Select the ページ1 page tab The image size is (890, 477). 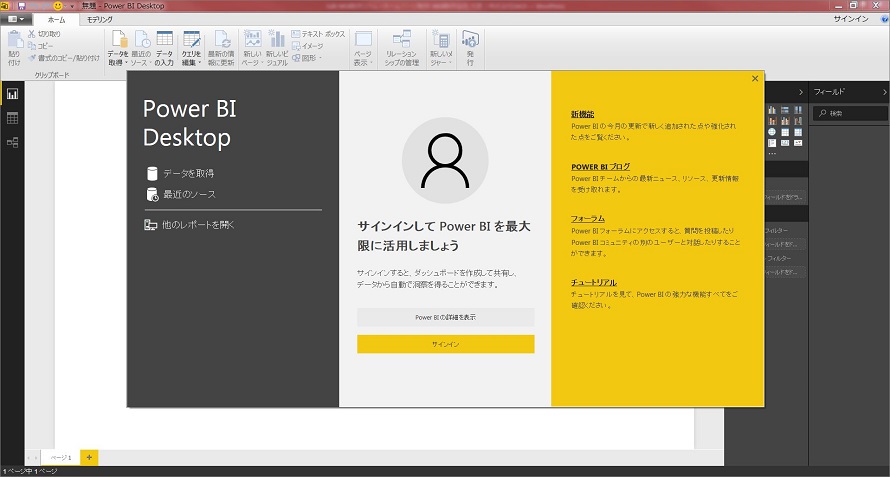click(x=61, y=457)
